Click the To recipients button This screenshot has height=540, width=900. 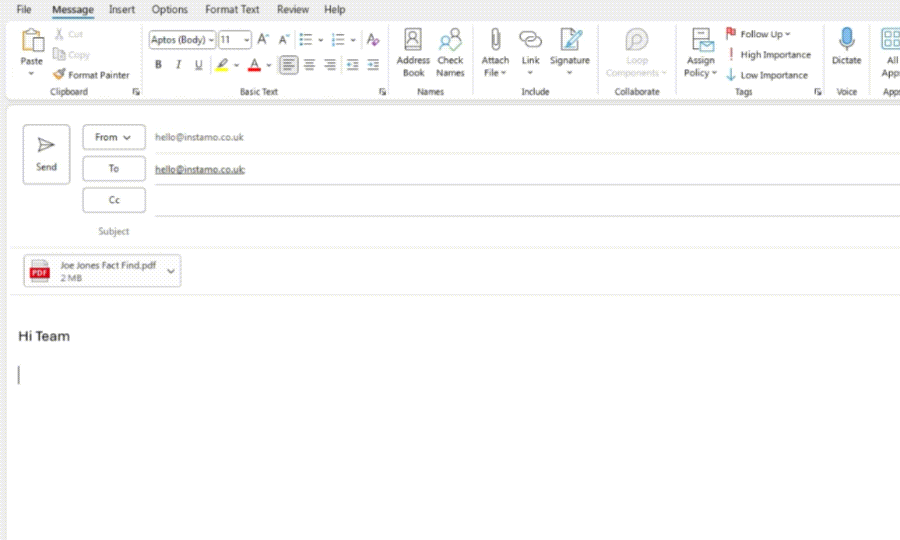(x=114, y=169)
